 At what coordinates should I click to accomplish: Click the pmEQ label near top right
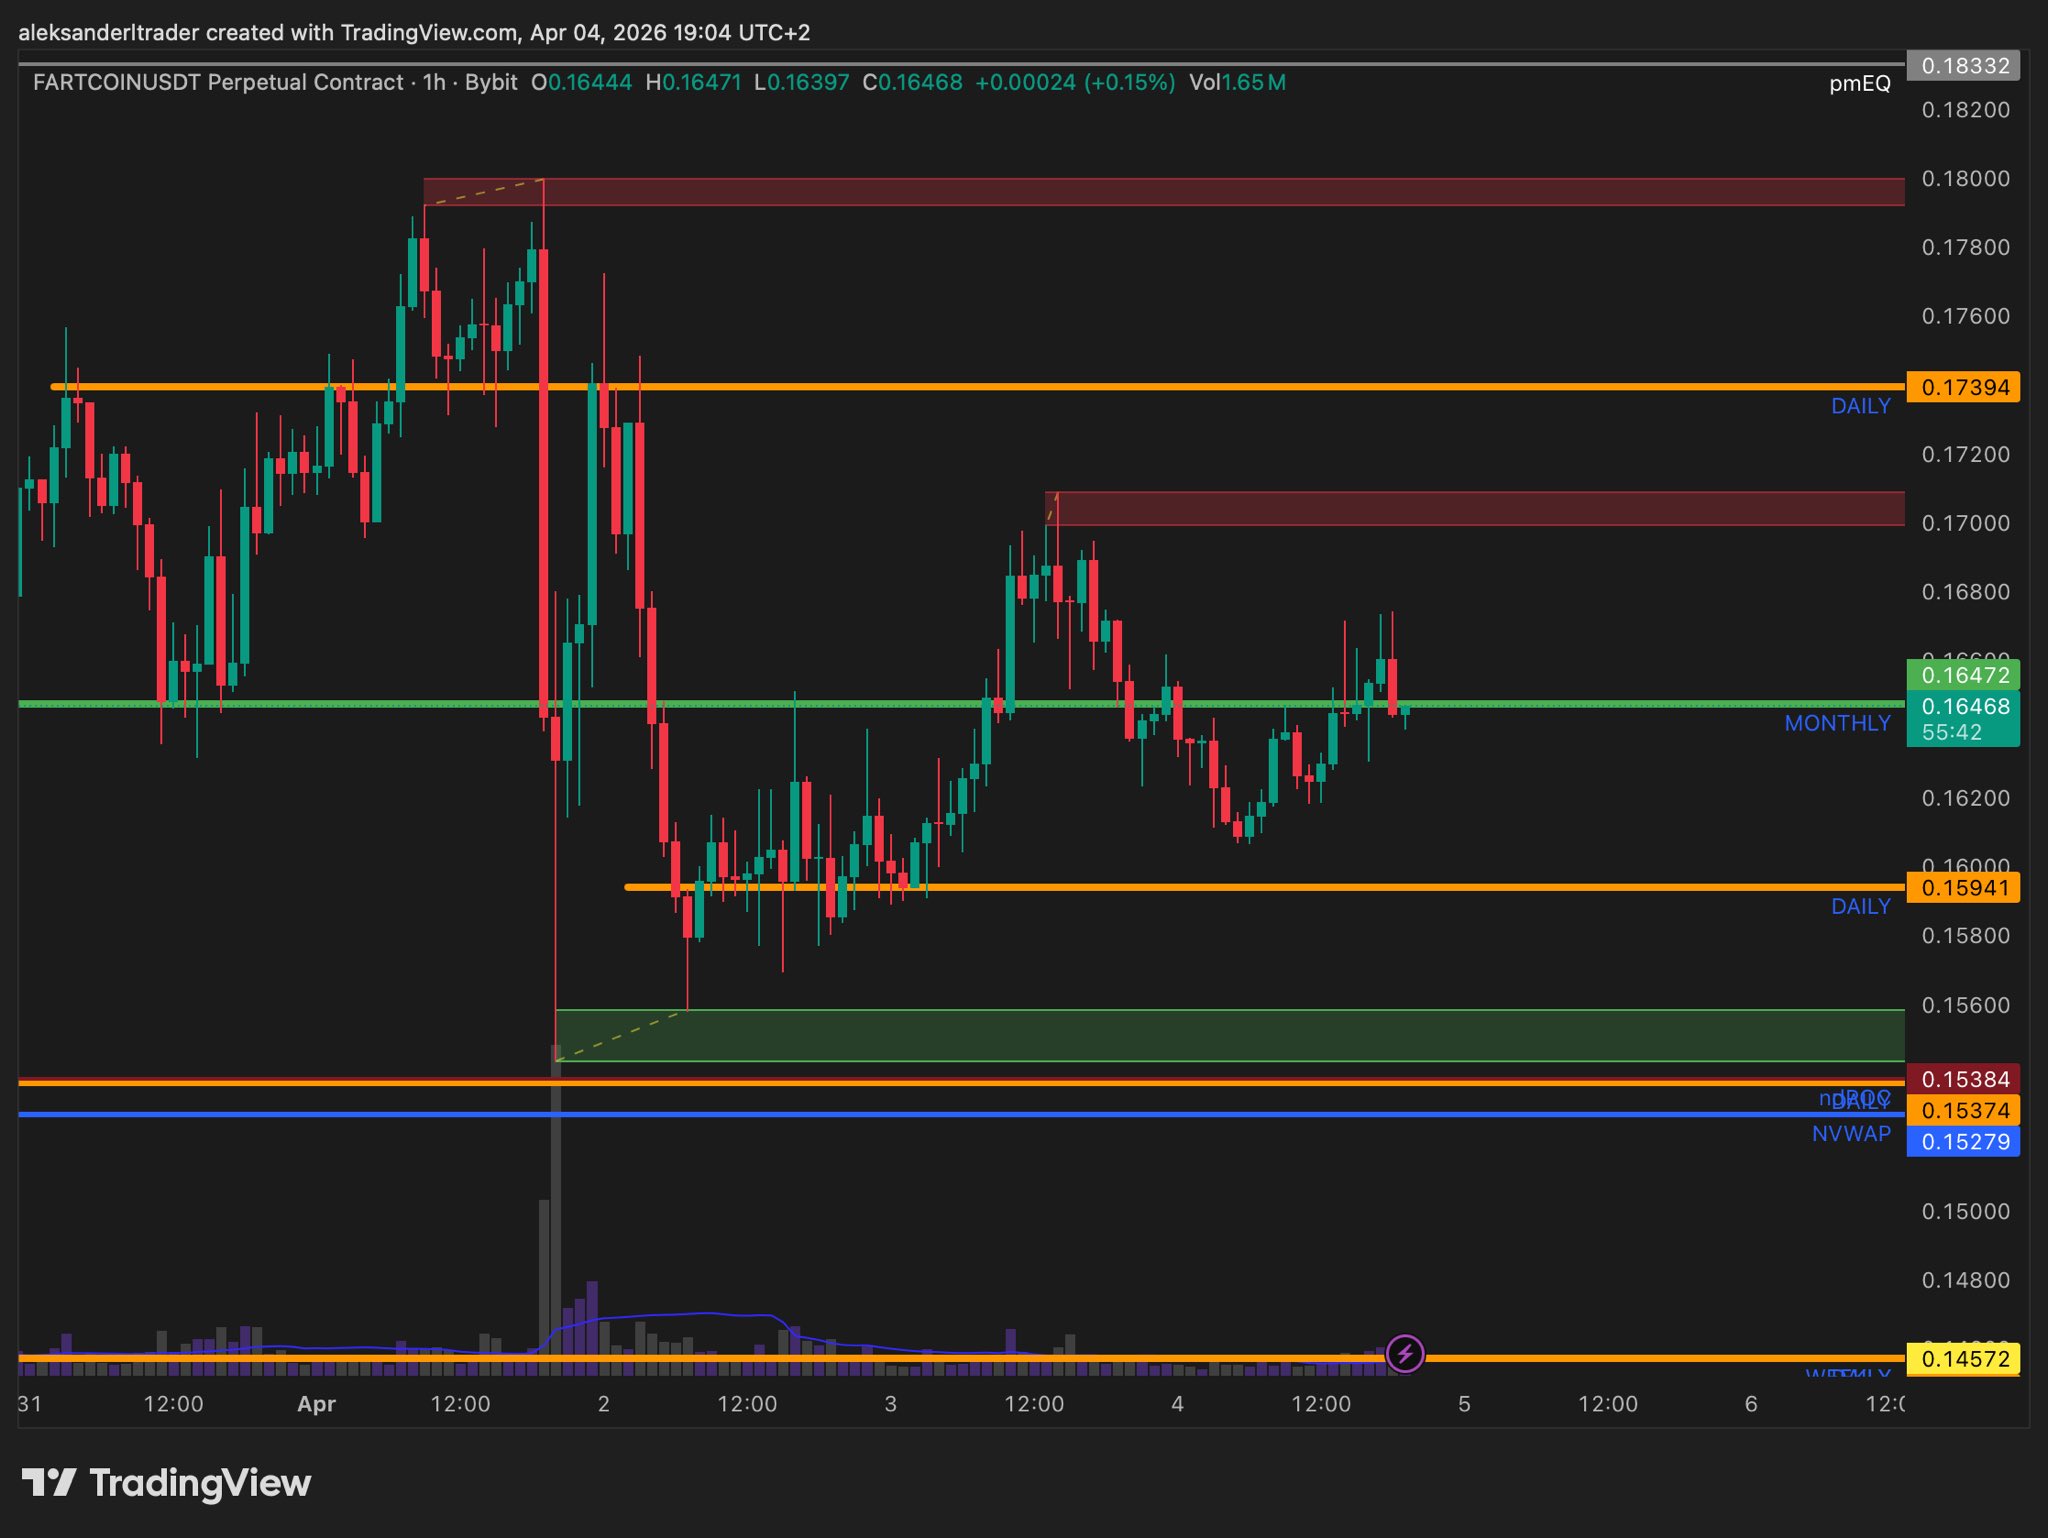pos(1859,83)
